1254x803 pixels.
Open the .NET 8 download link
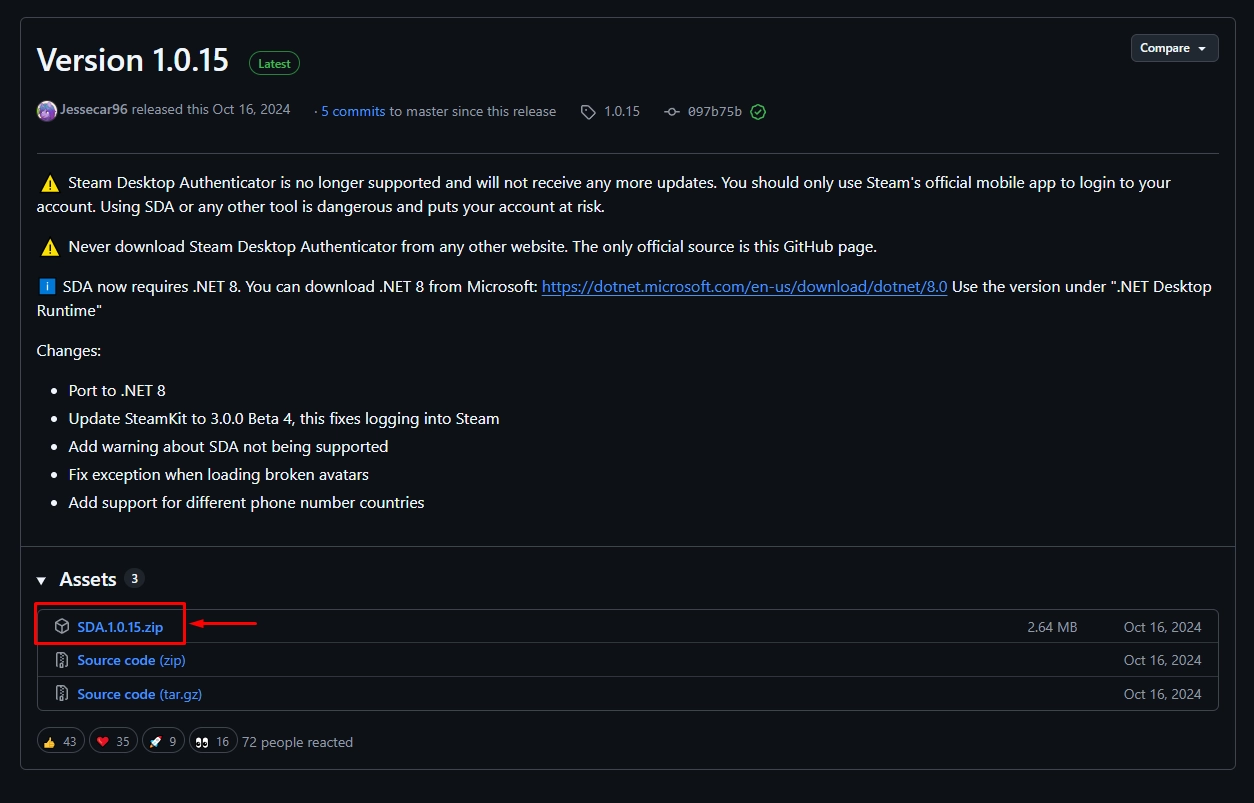pyautogui.click(x=744, y=286)
